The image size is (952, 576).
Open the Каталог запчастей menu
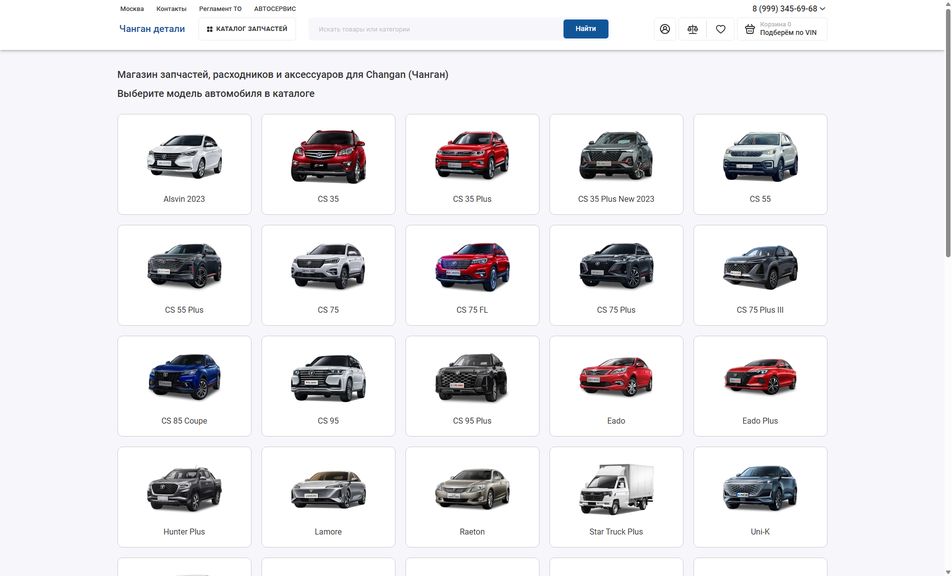(247, 29)
